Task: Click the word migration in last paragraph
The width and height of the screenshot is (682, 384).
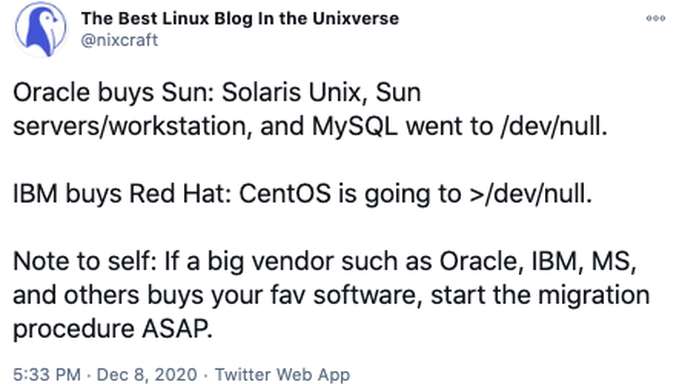Action: coord(594,295)
